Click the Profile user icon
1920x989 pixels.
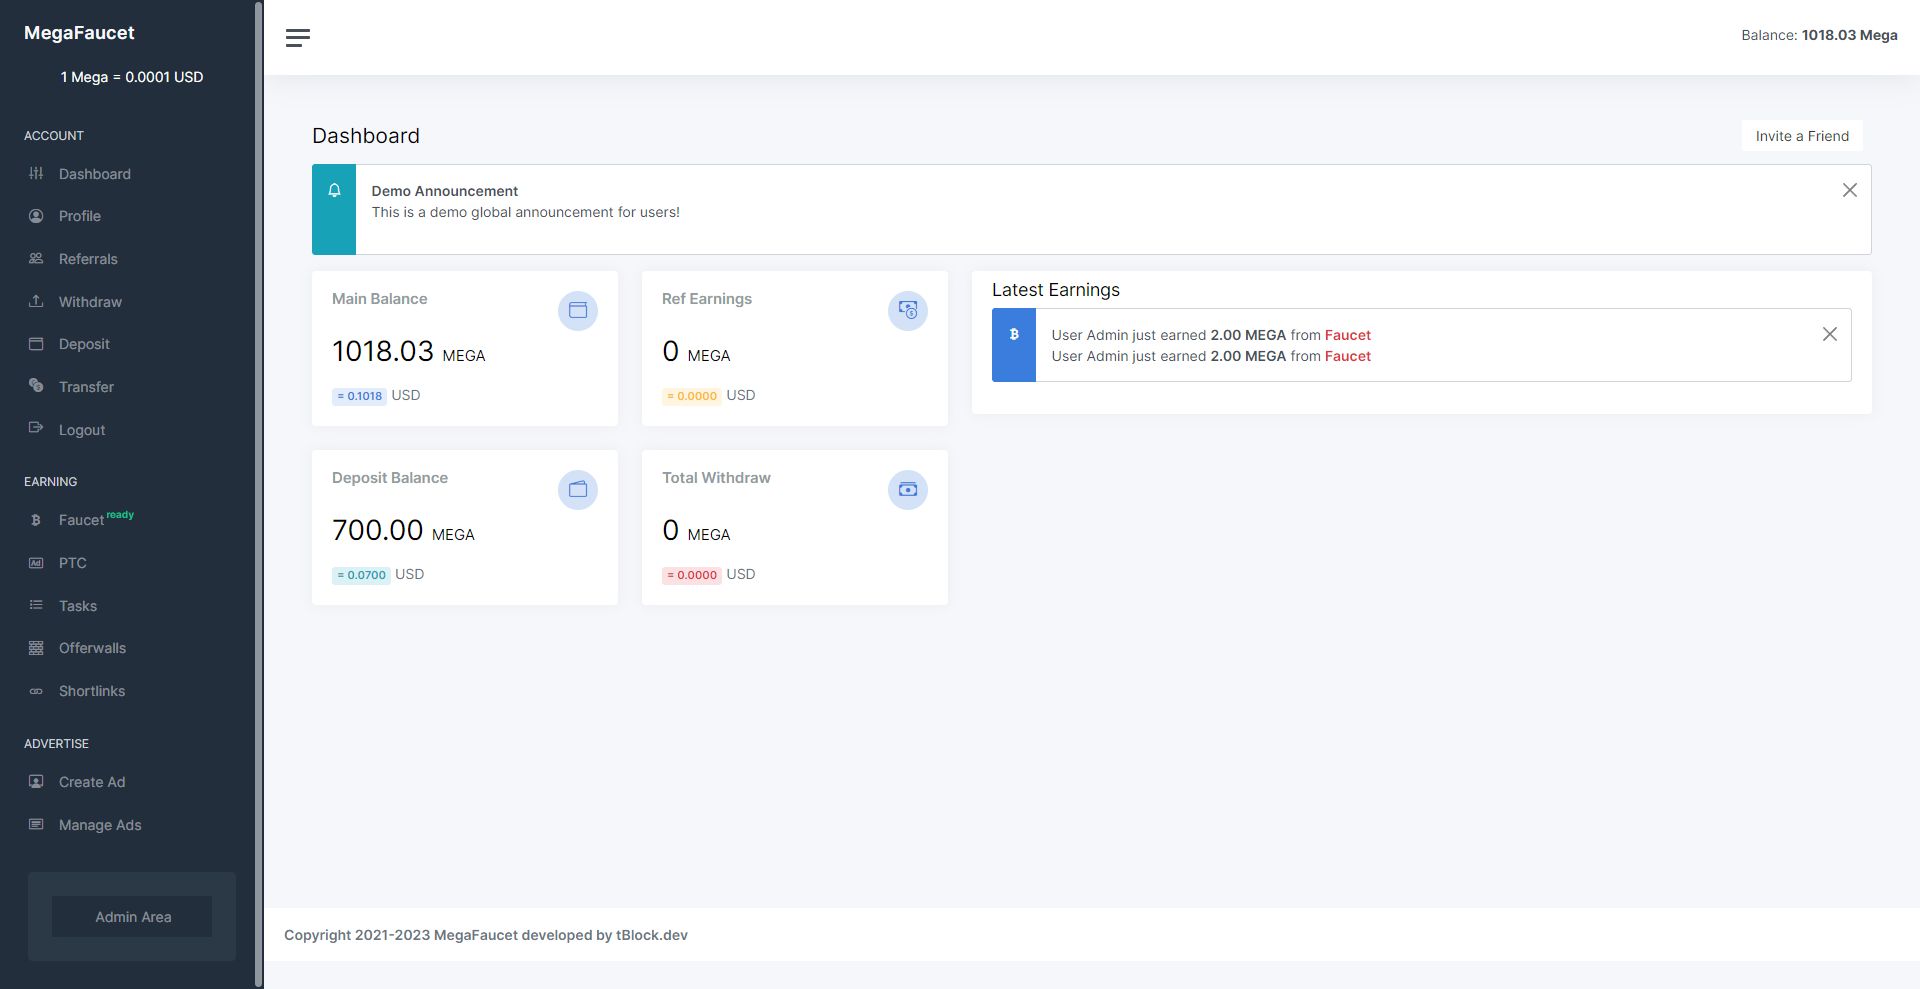[36, 216]
